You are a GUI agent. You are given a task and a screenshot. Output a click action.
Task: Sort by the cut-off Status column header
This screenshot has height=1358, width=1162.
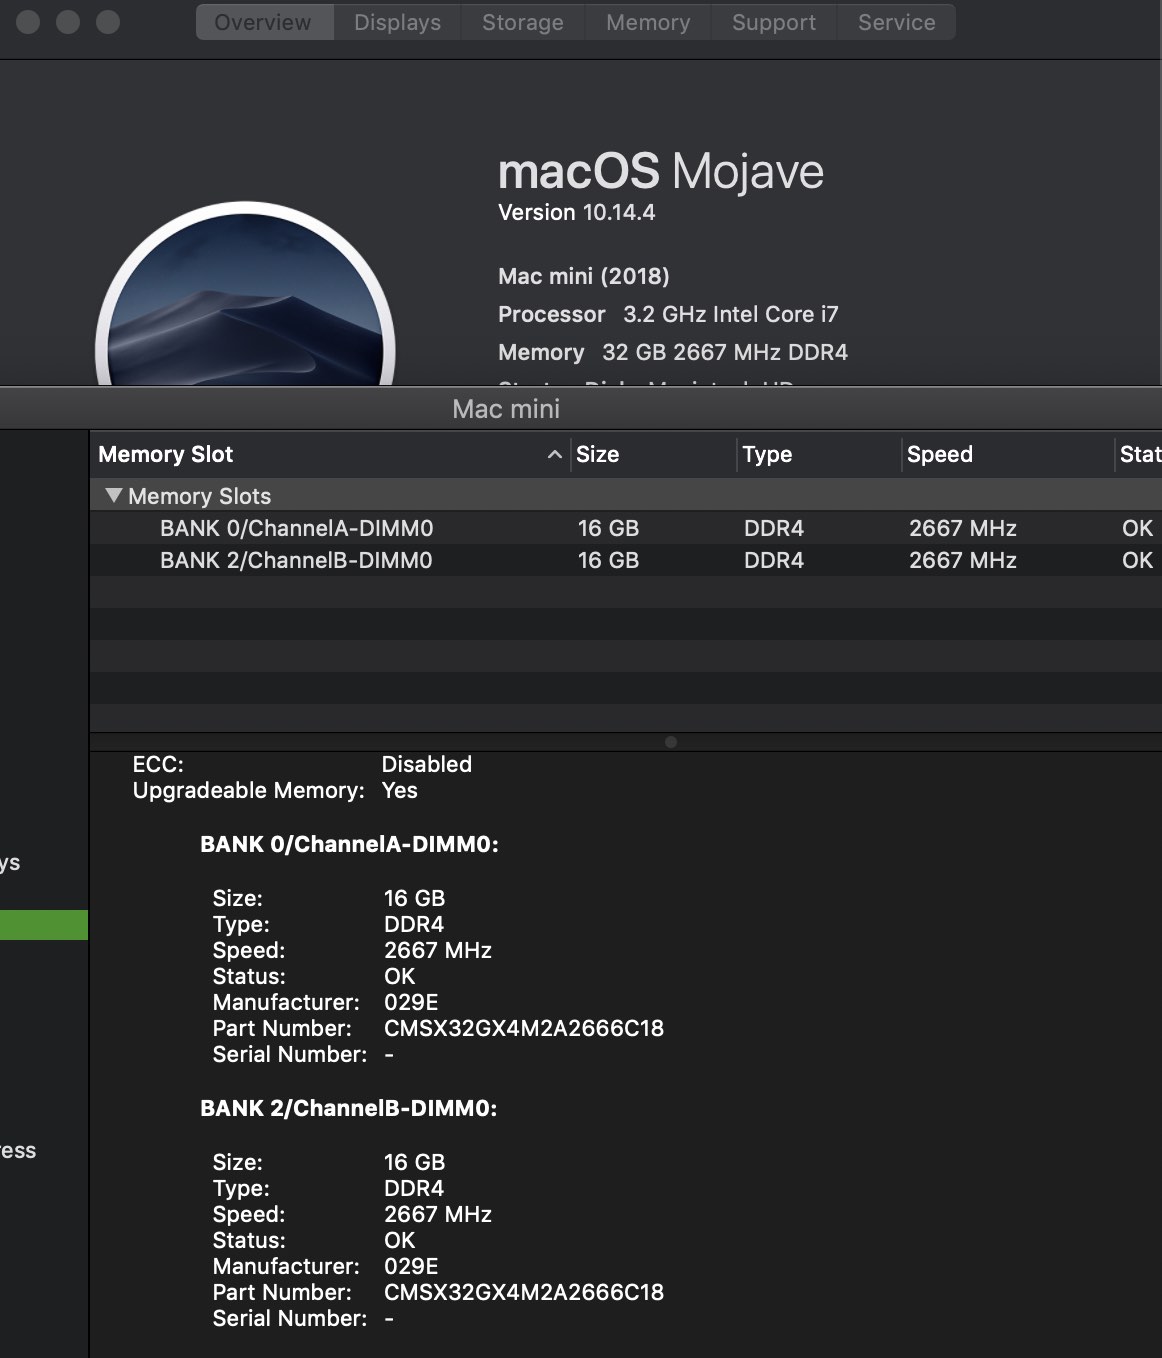point(1139,454)
